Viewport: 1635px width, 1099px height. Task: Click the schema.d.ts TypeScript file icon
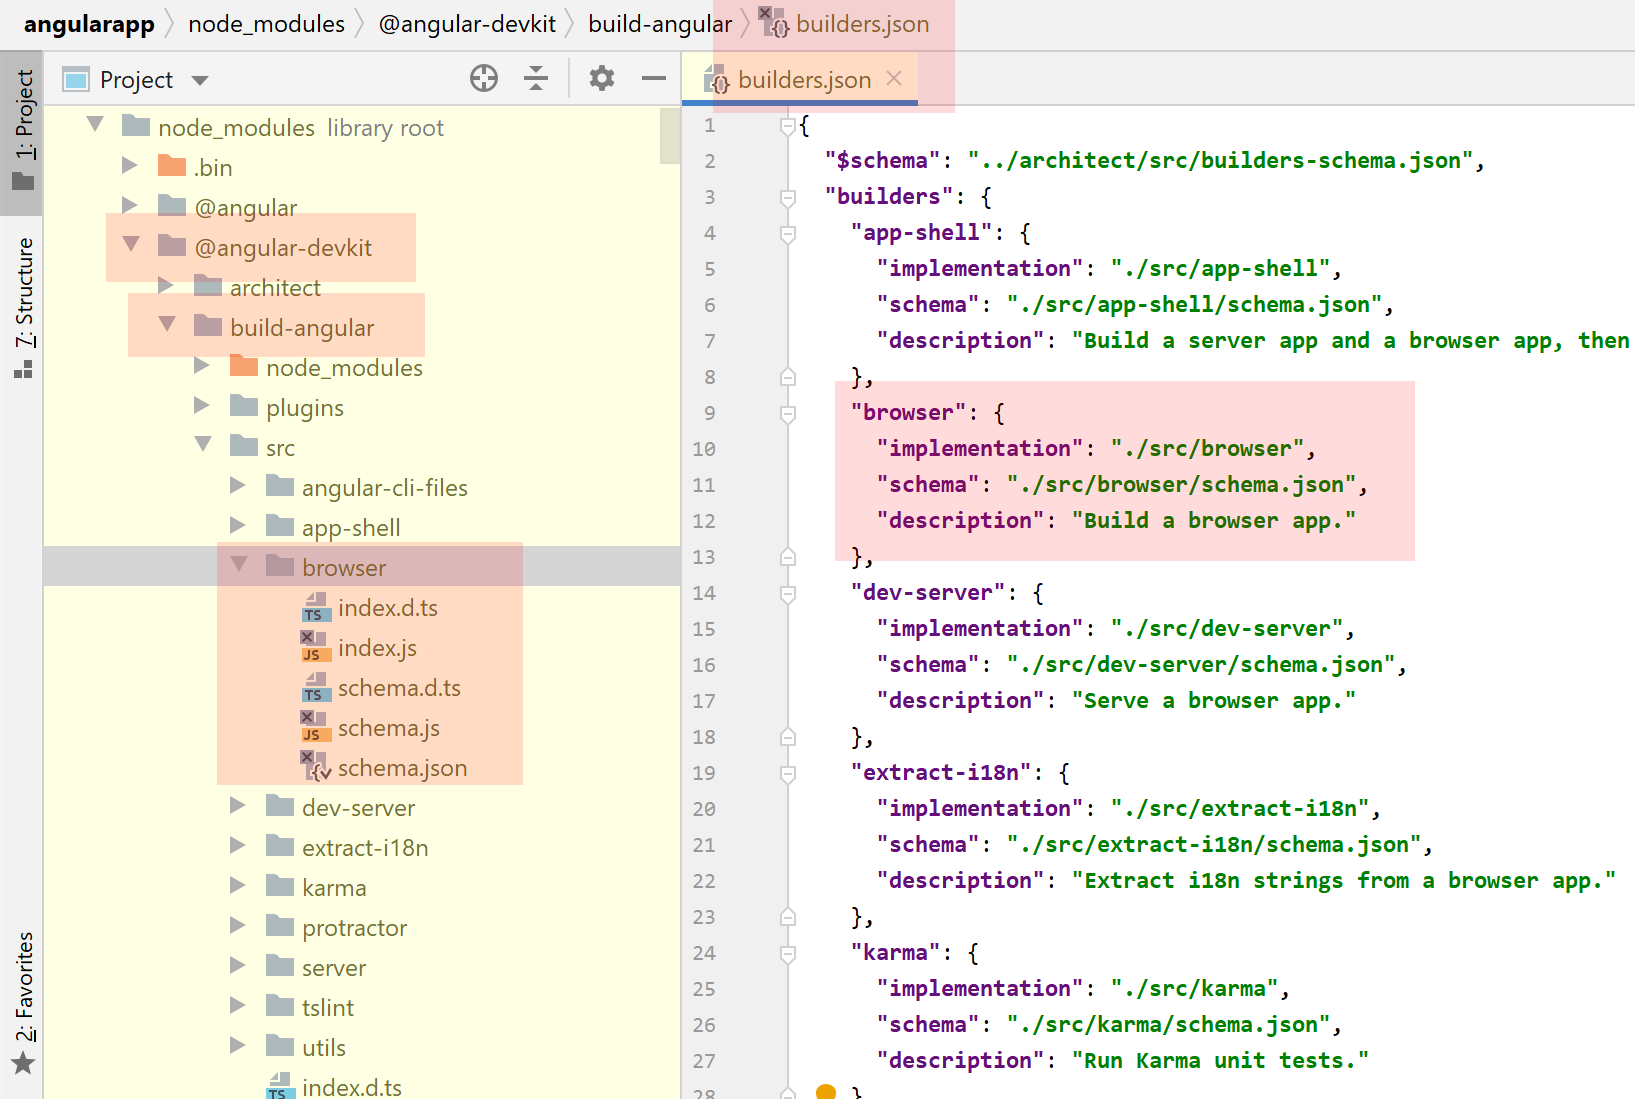(314, 688)
